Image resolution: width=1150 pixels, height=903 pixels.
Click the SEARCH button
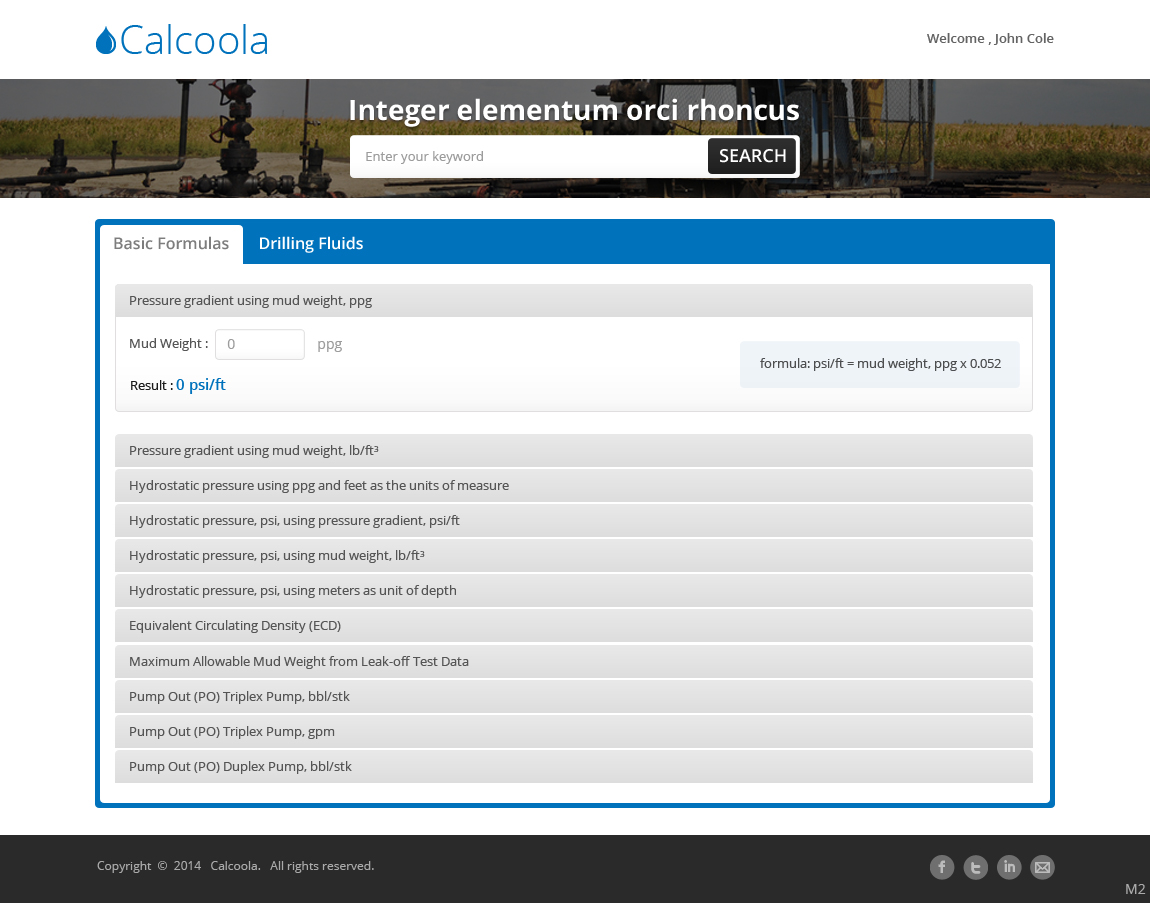point(752,156)
